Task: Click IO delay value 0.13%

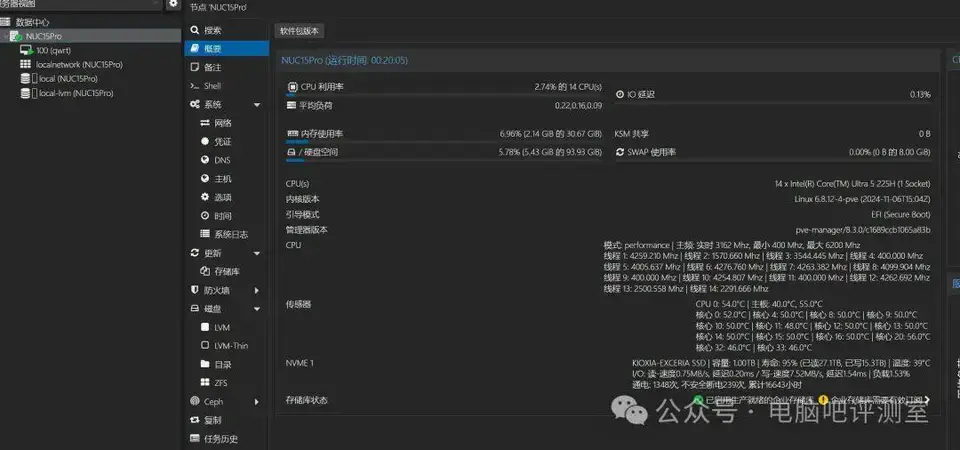Action: [920, 94]
